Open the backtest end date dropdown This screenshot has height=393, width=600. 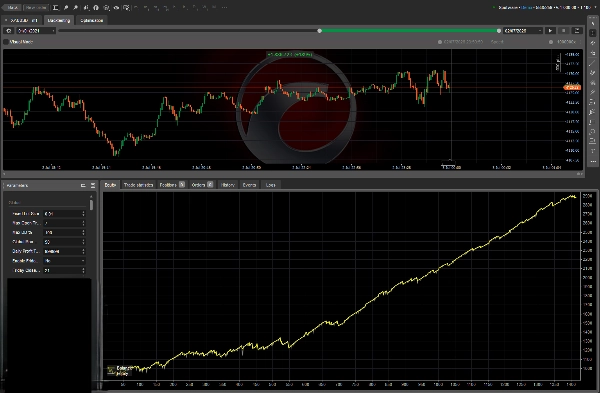click(x=523, y=31)
